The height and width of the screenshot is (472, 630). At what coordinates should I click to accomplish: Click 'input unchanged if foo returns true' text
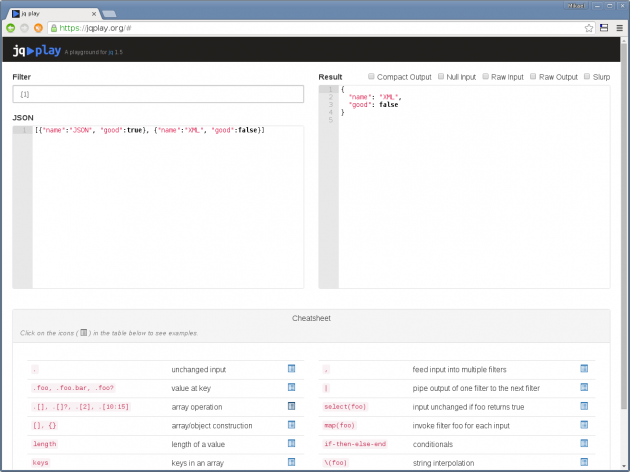click(468, 407)
